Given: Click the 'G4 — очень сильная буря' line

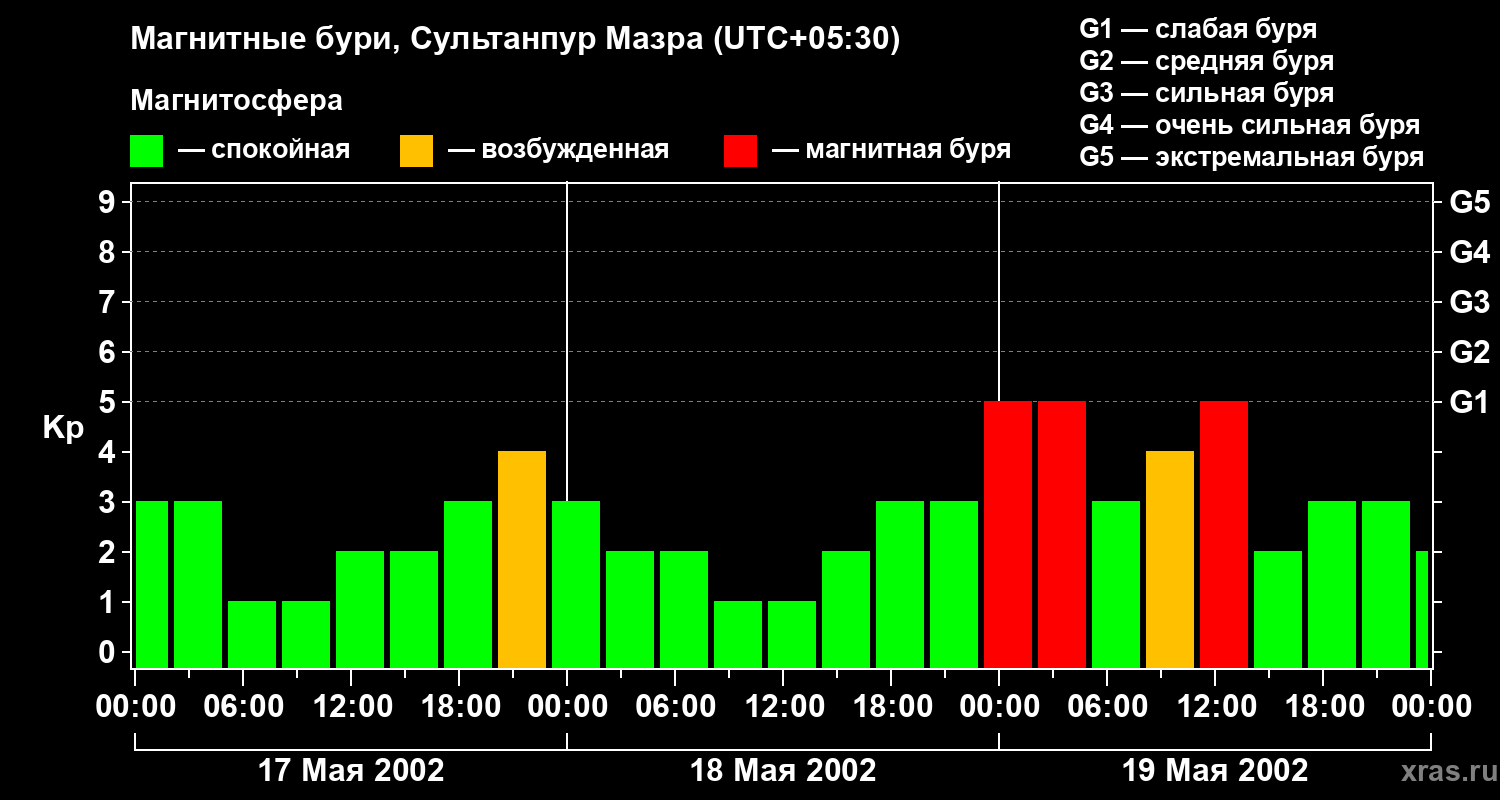Looking at the screenshot, I should [x=1250, y=125].
